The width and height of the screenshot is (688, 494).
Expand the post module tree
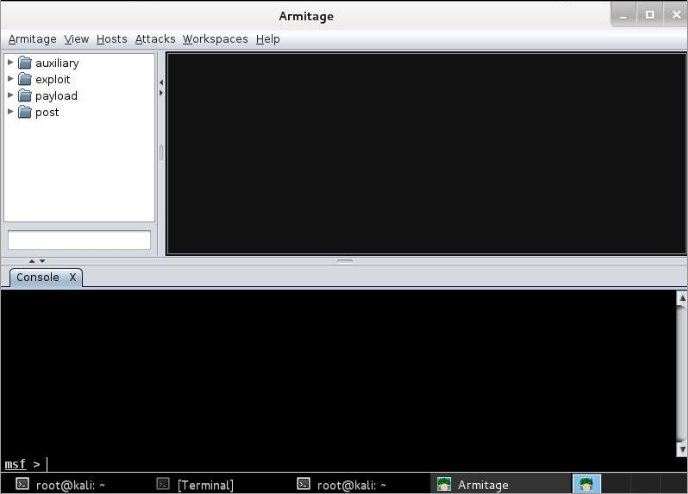pos(11,112)
